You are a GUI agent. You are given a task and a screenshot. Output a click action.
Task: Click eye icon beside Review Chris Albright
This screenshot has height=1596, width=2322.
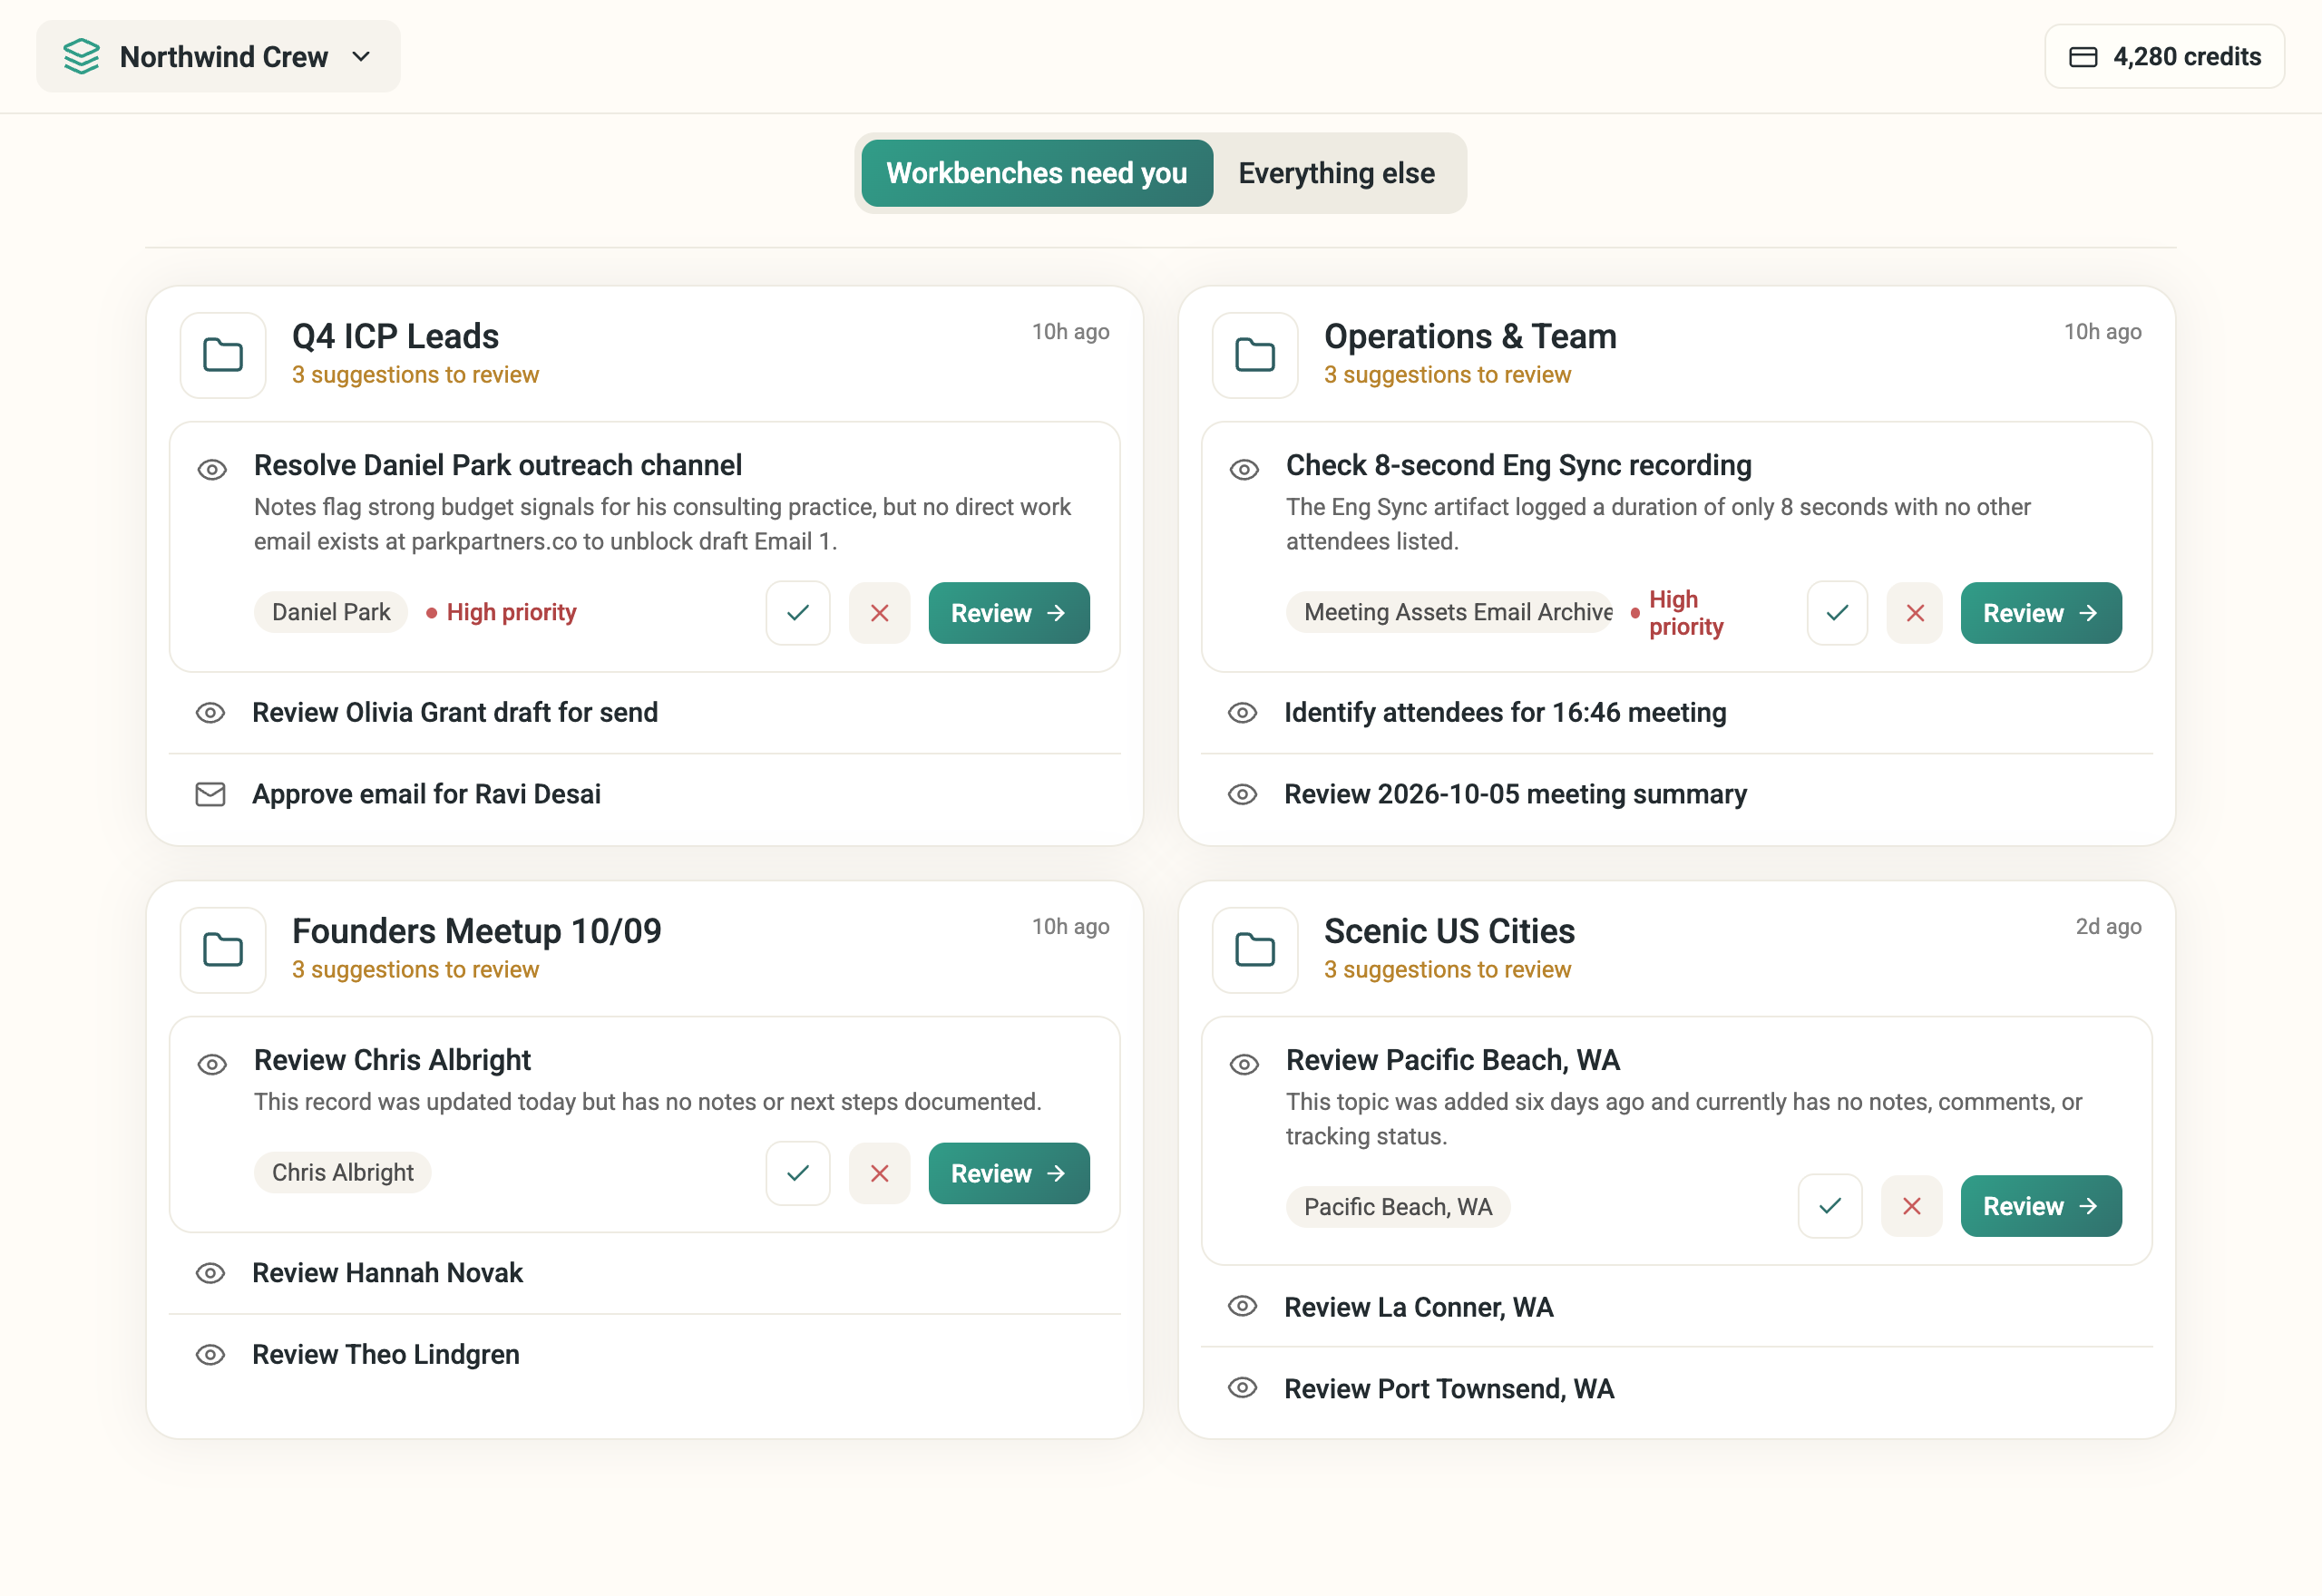pos(212,1064)
